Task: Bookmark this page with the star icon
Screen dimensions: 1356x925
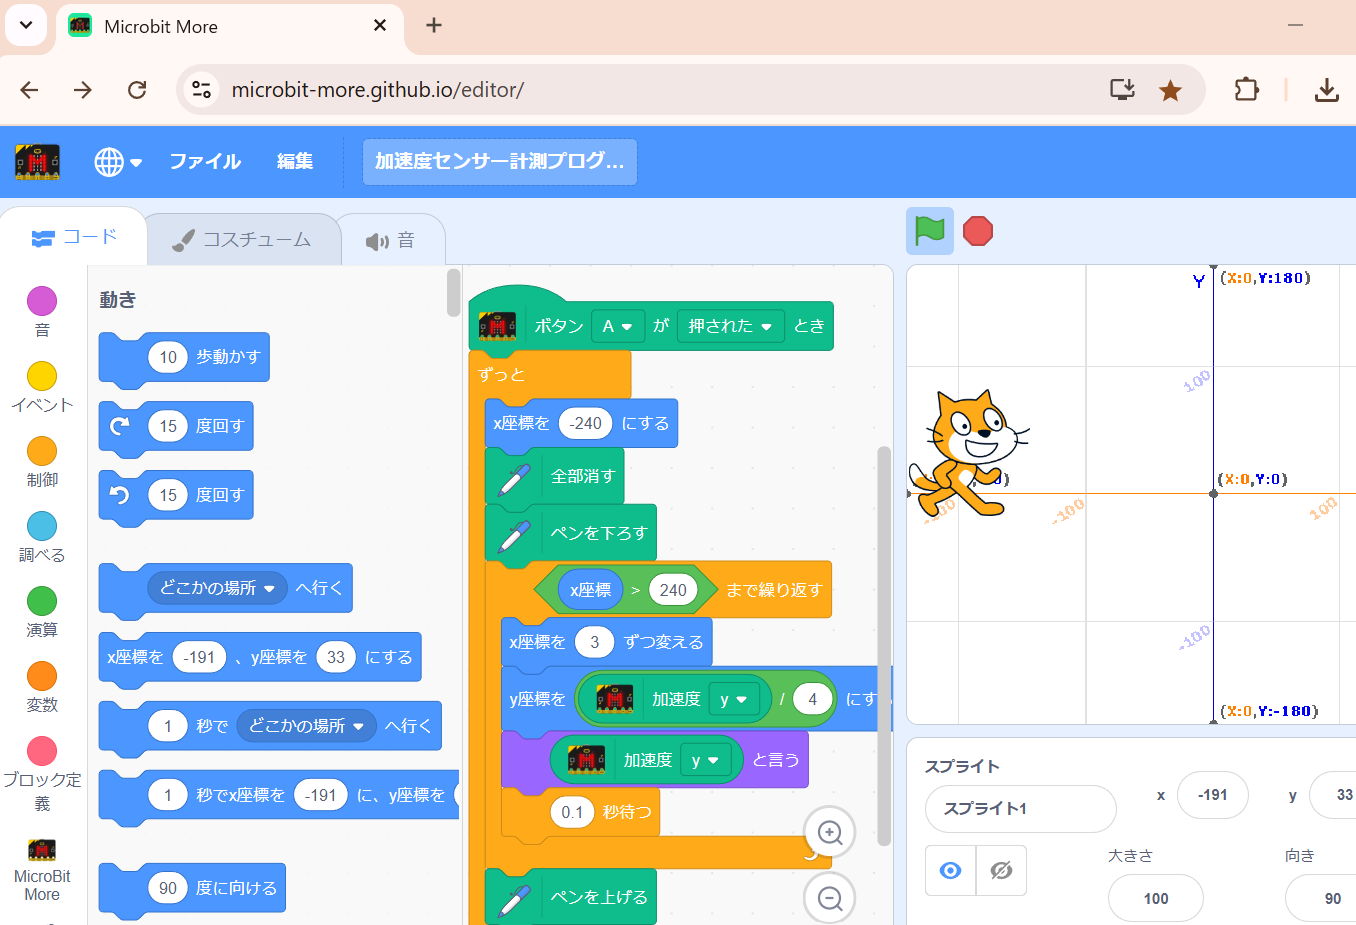Action: [1170, 90]
